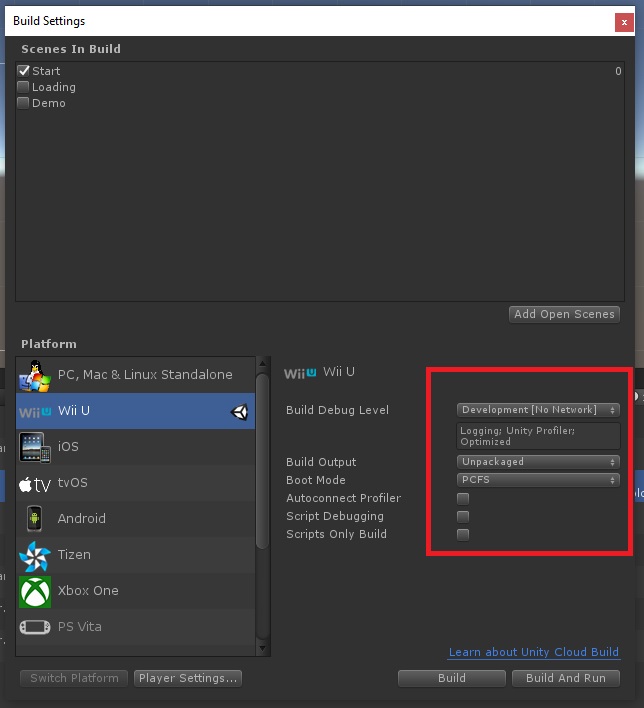
Task: Select the Xbox One platform label
Action: (x=88, y=591)
